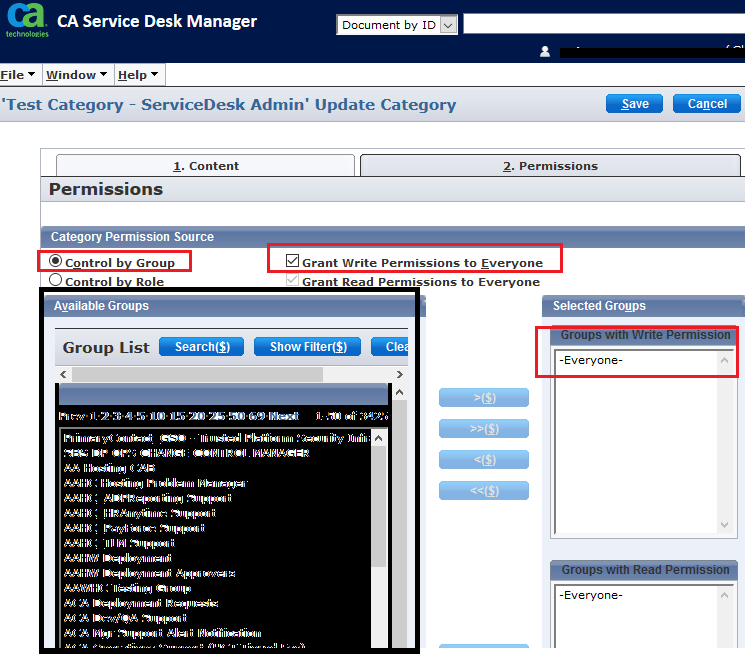
Task: Go to page 25 in group pagination
Action: coord(217,416)
